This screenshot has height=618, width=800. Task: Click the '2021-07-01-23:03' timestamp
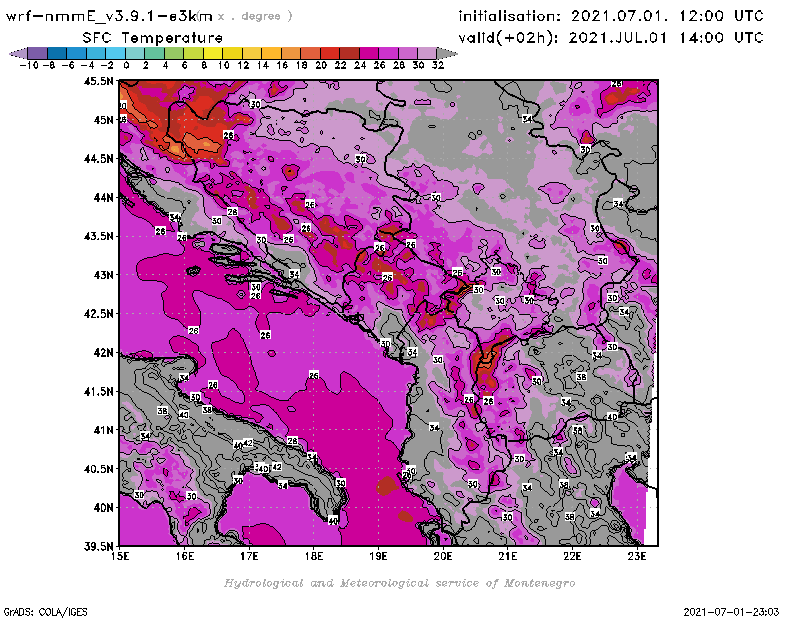click(731, 612)
